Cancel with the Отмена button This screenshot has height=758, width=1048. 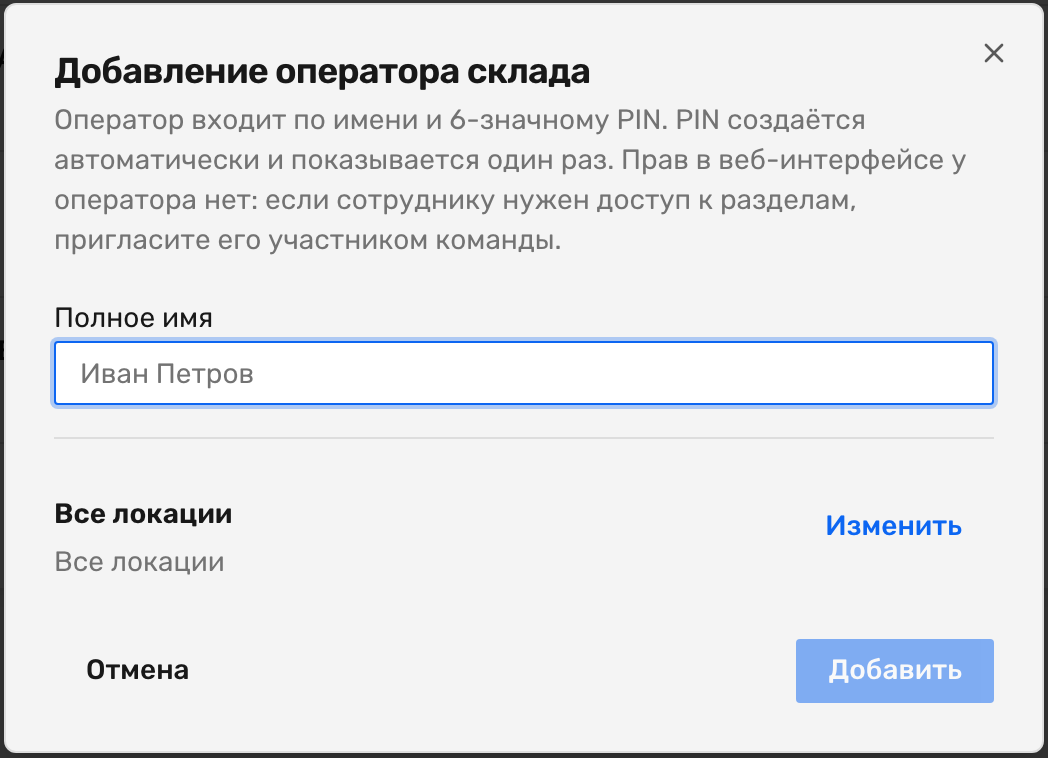(138, 670)
